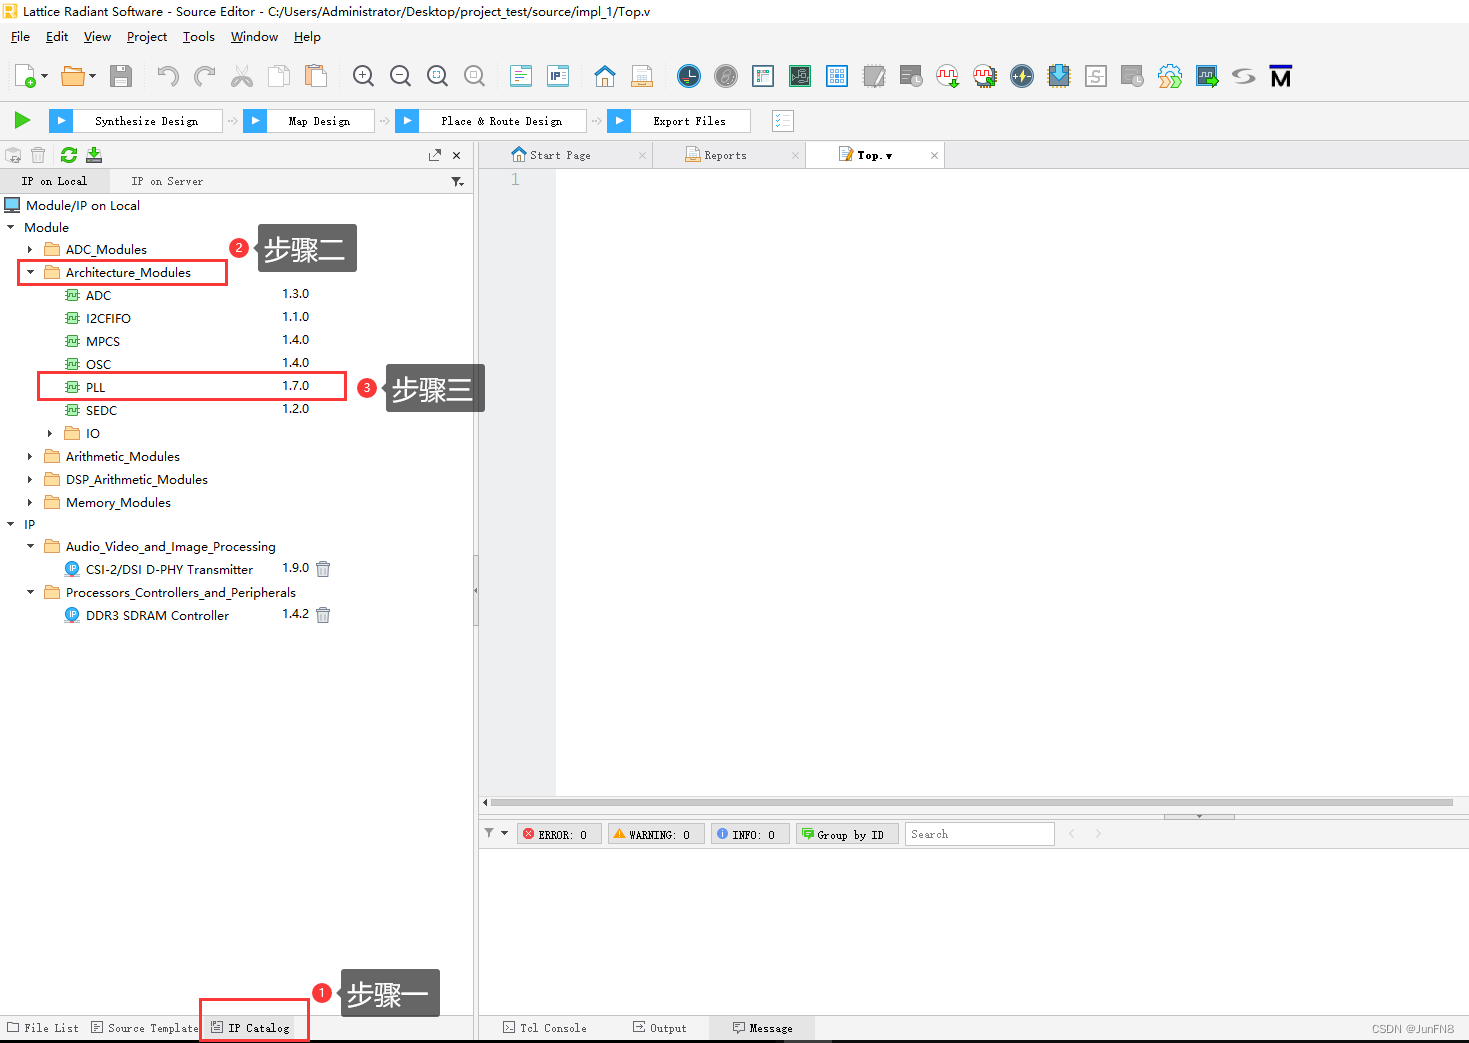Image resolution: width=1469 pixels, height=1043 pixels.
Task: Expand the IO subfolder
Action: pyautogui.click(x=50, y=433)
